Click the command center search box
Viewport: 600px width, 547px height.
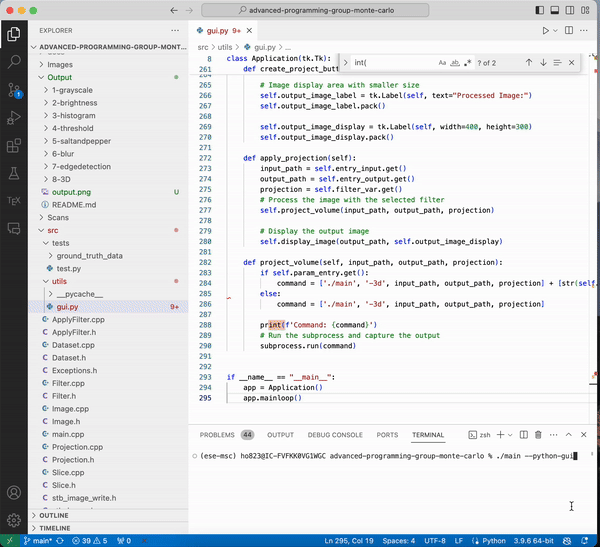[x=315, y=10]
